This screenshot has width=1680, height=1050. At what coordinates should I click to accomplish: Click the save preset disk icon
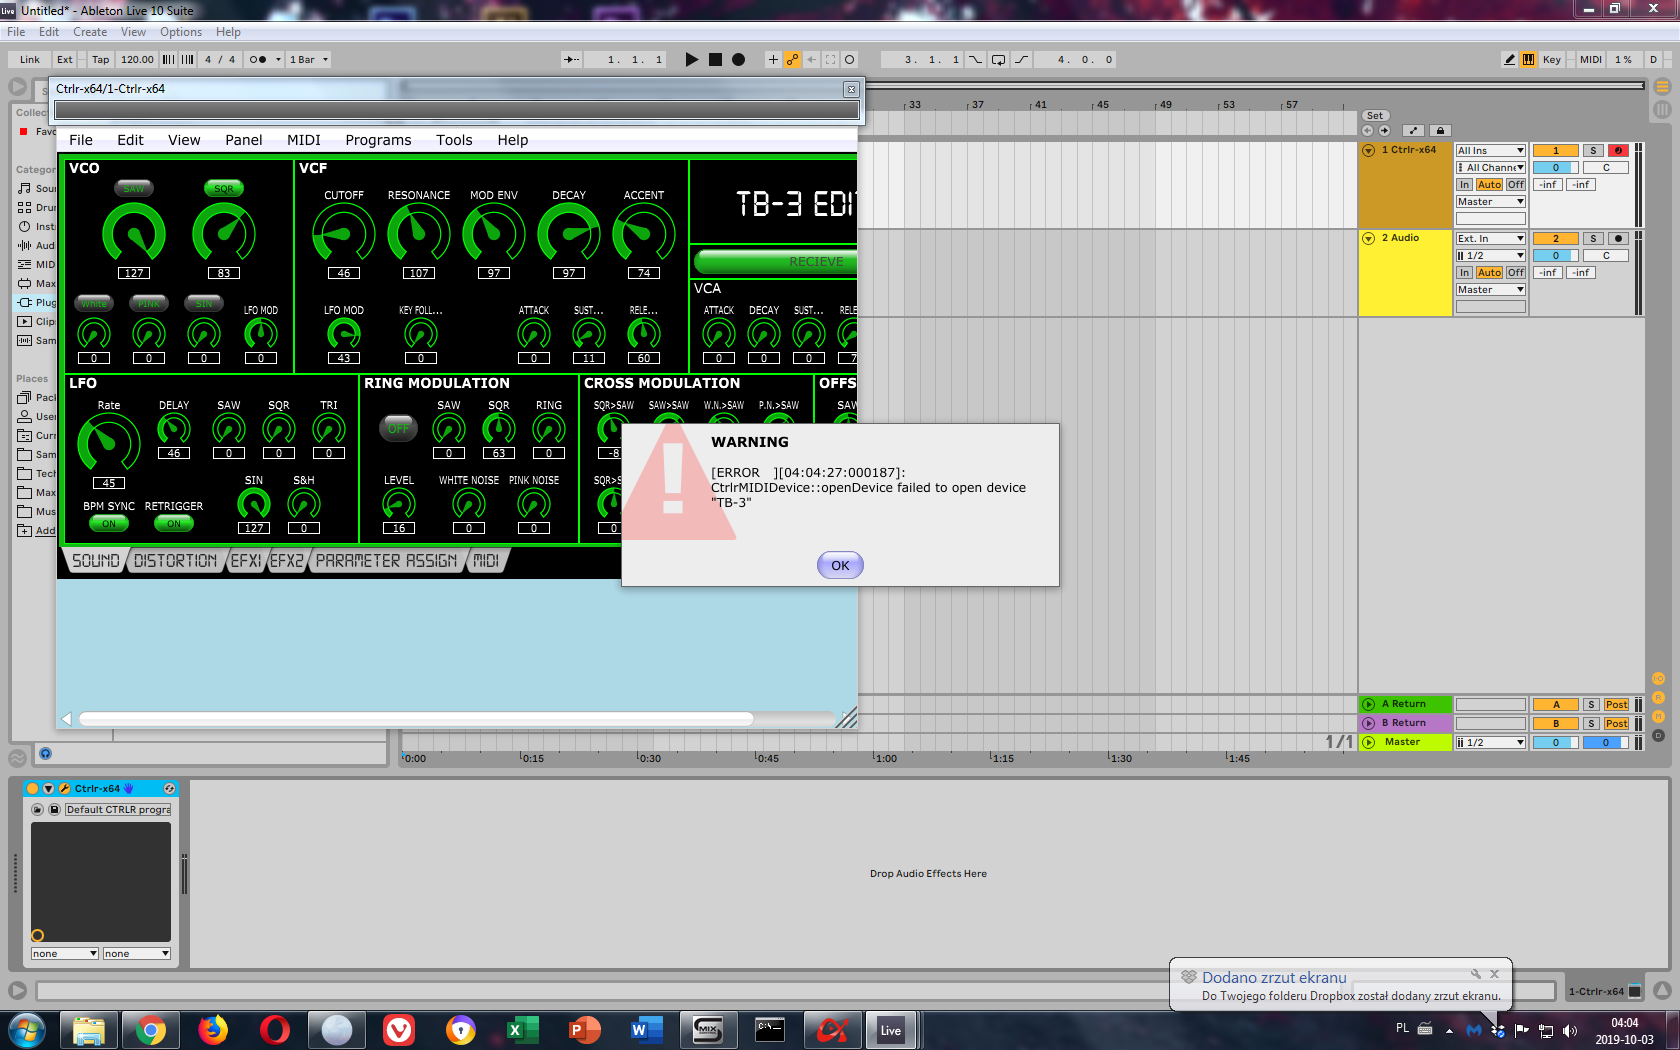coord(55,810)
